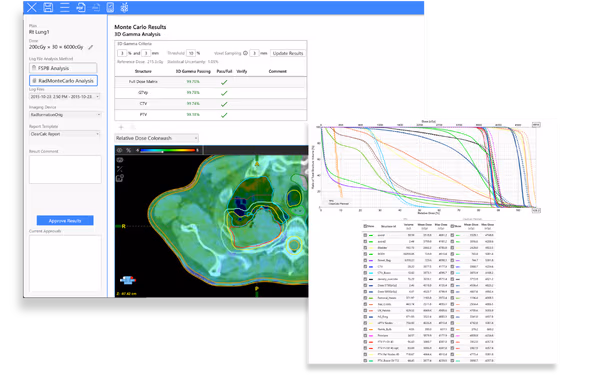Click the Bladder yellow color swatch
This screenshot has width=600, height=376.
tap(371, 248)
